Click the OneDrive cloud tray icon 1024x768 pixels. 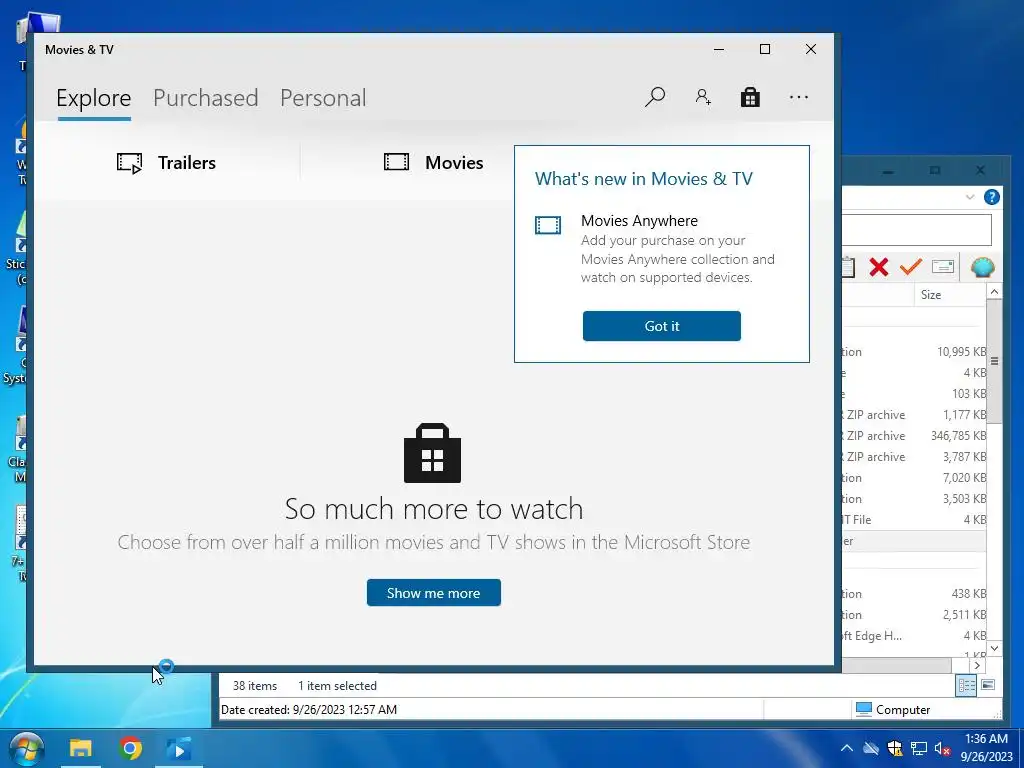tap(871, 748)
